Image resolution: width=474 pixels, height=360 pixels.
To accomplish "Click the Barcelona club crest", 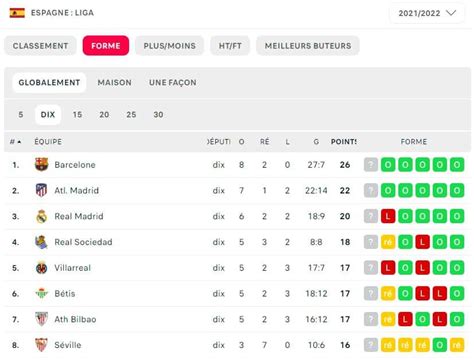I will (41, 164).
